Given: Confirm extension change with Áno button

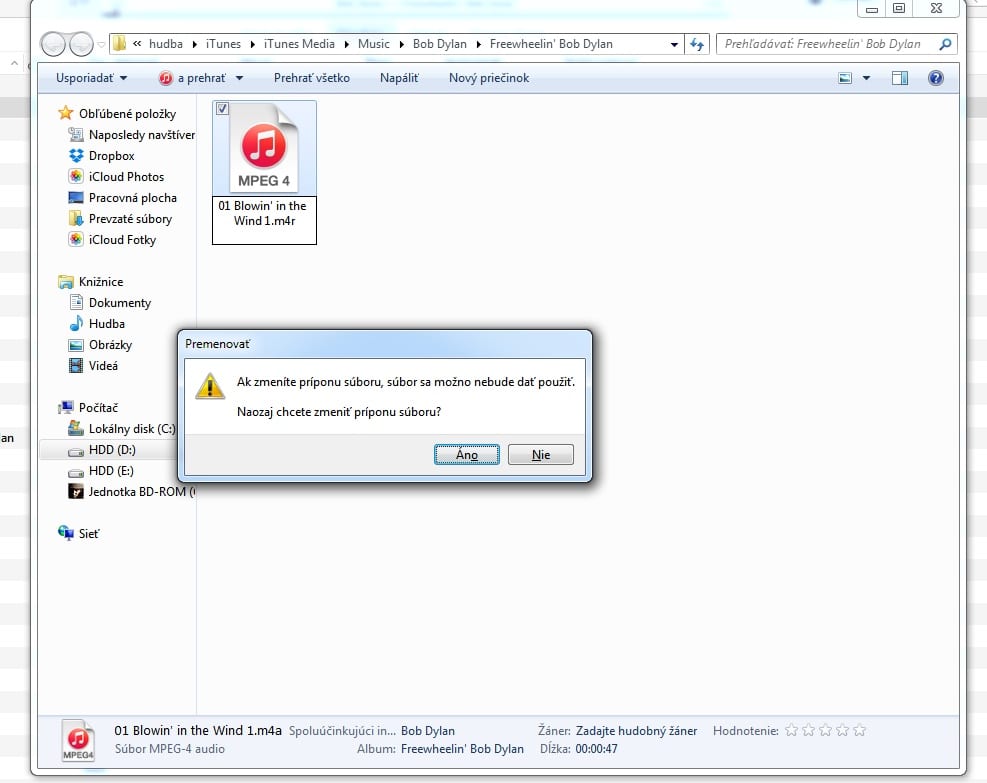Looking at the screenshot, I should pyautogui.click(x=466, y=454).
